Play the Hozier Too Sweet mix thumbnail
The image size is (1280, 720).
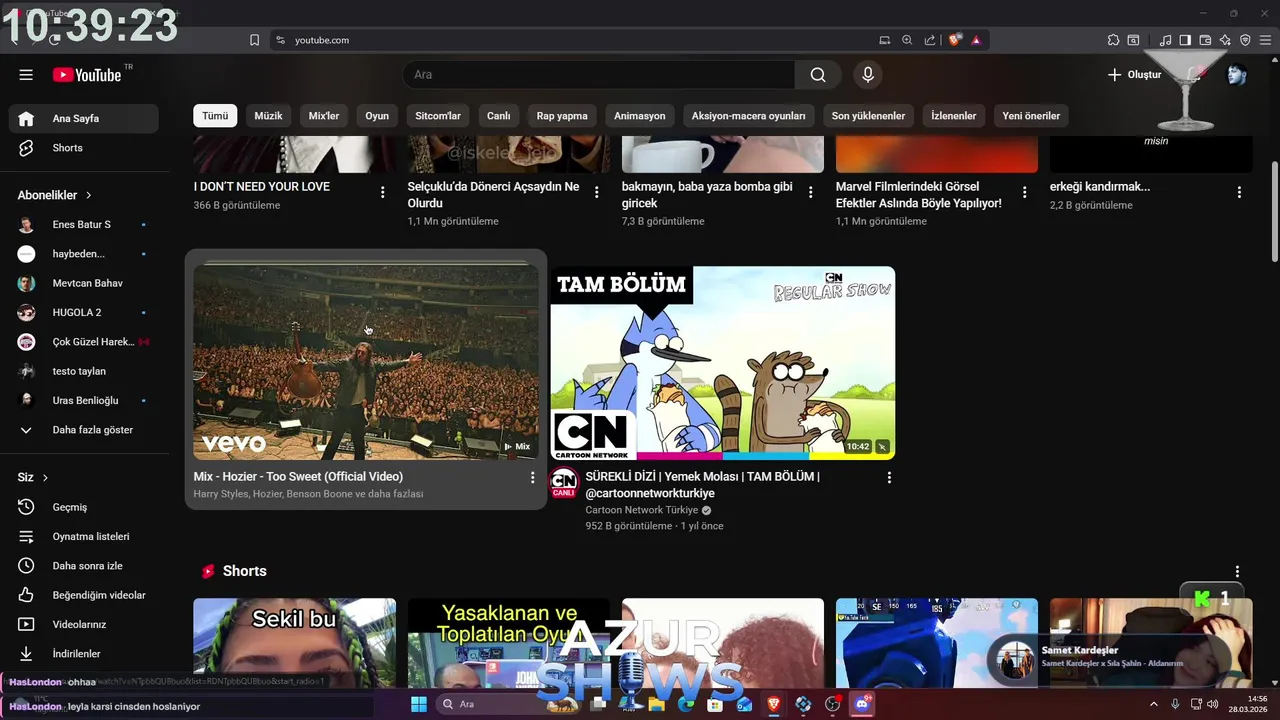pyautogui.click(x=366, y=362)
